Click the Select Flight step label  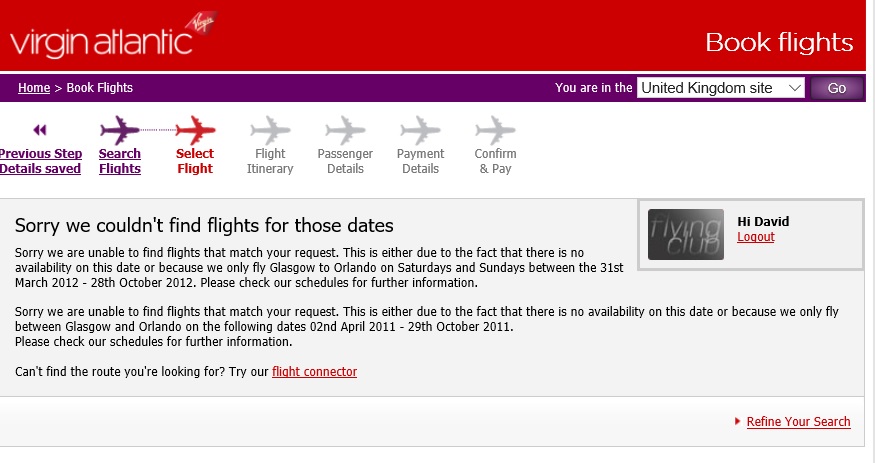click(x=195, y=161)
